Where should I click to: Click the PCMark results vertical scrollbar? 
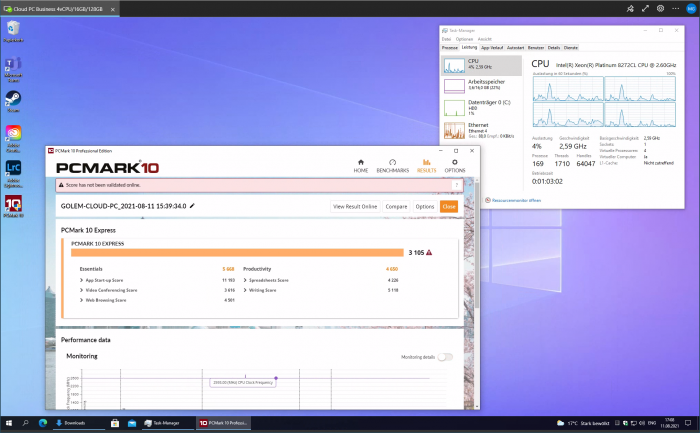476,246
